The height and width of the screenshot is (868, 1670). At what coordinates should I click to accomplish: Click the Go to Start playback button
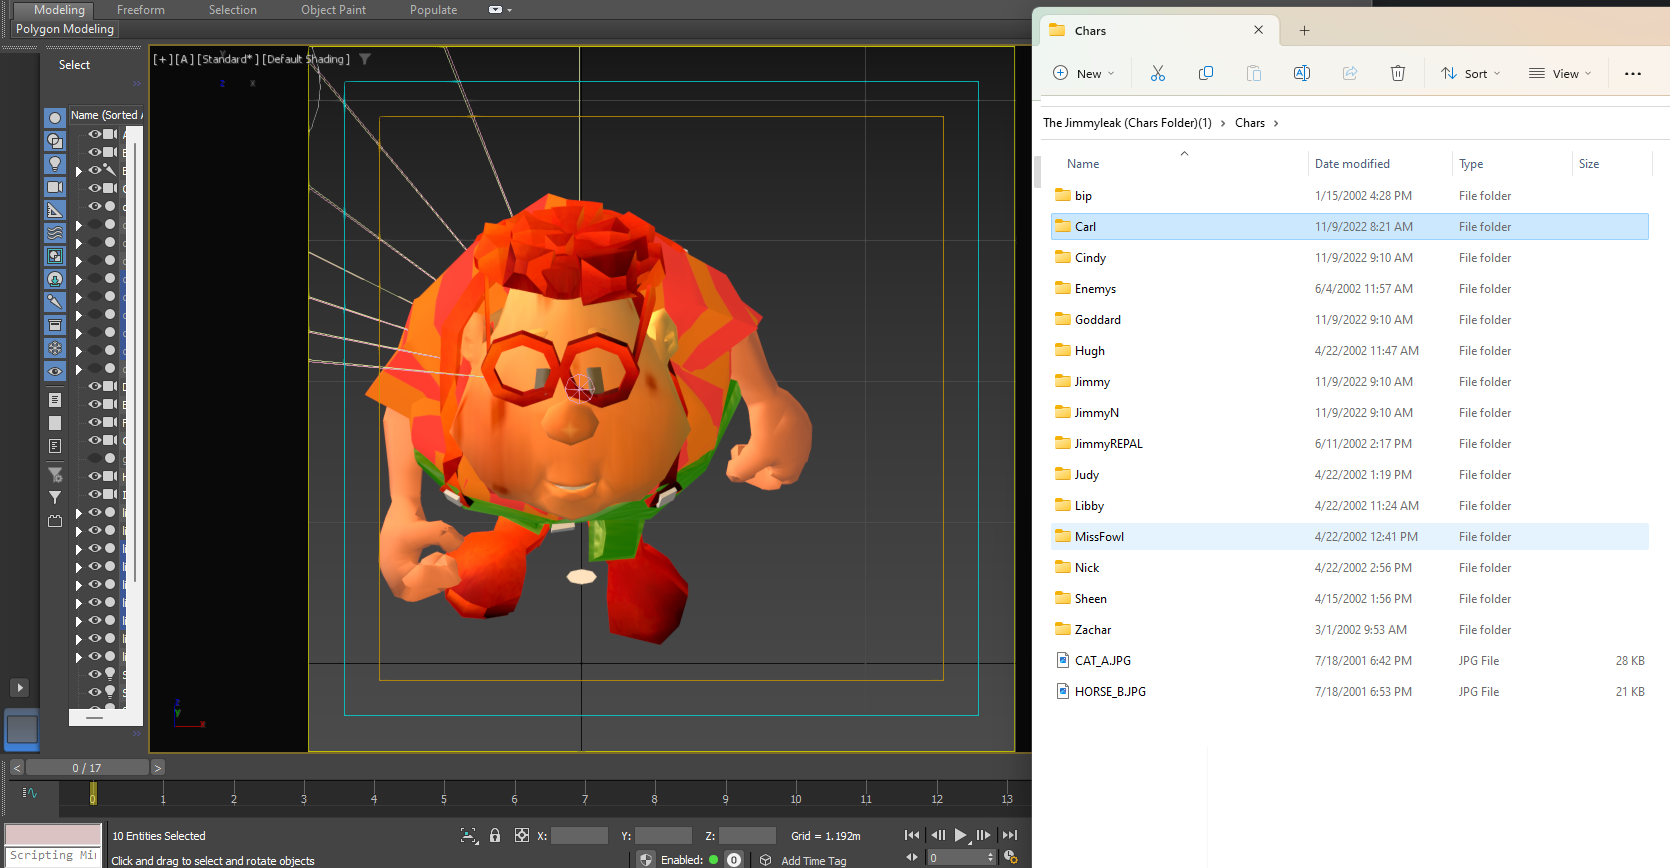pos(912,835)
